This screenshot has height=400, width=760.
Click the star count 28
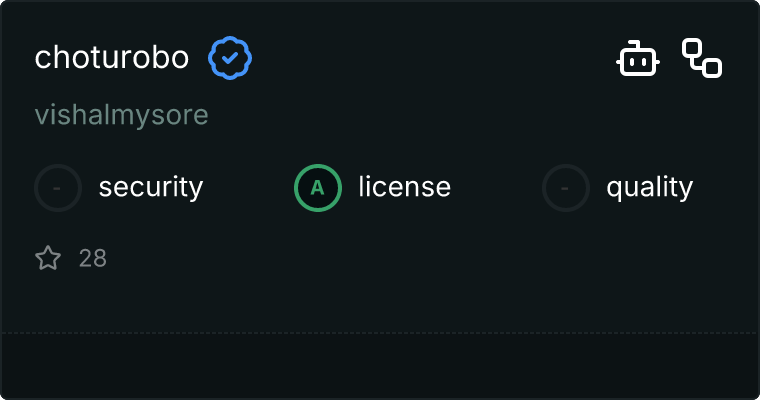[93, 259]
